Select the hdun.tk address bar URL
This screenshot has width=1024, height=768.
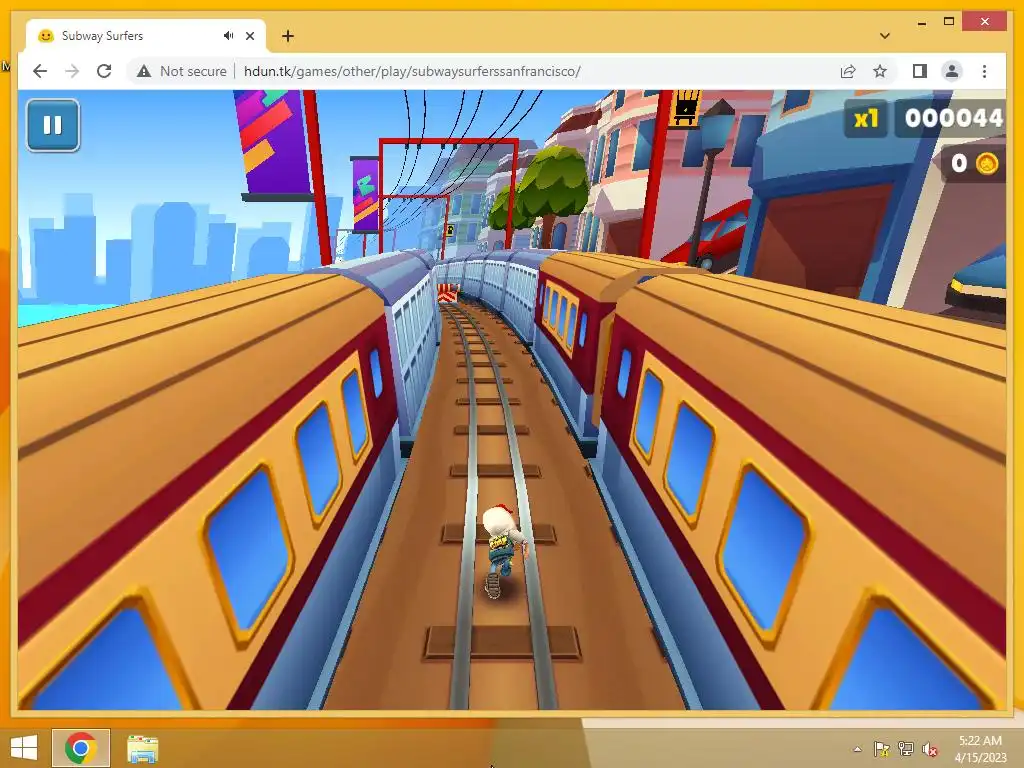point(412,71)
